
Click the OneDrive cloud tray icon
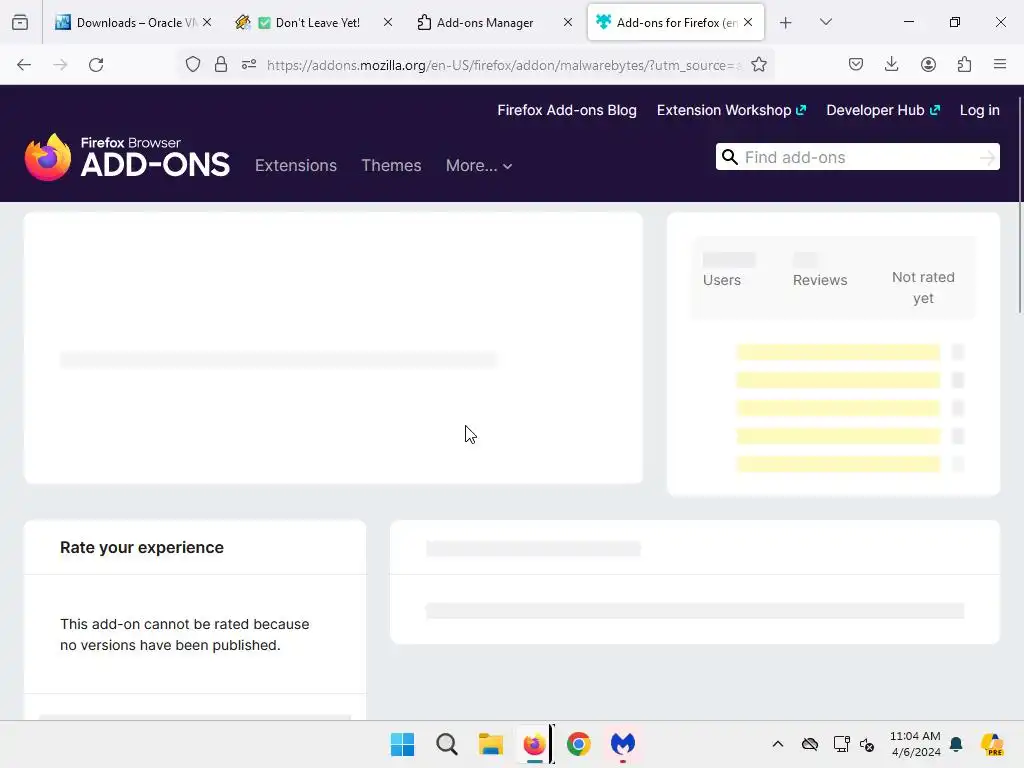click(x=810, y=744)
